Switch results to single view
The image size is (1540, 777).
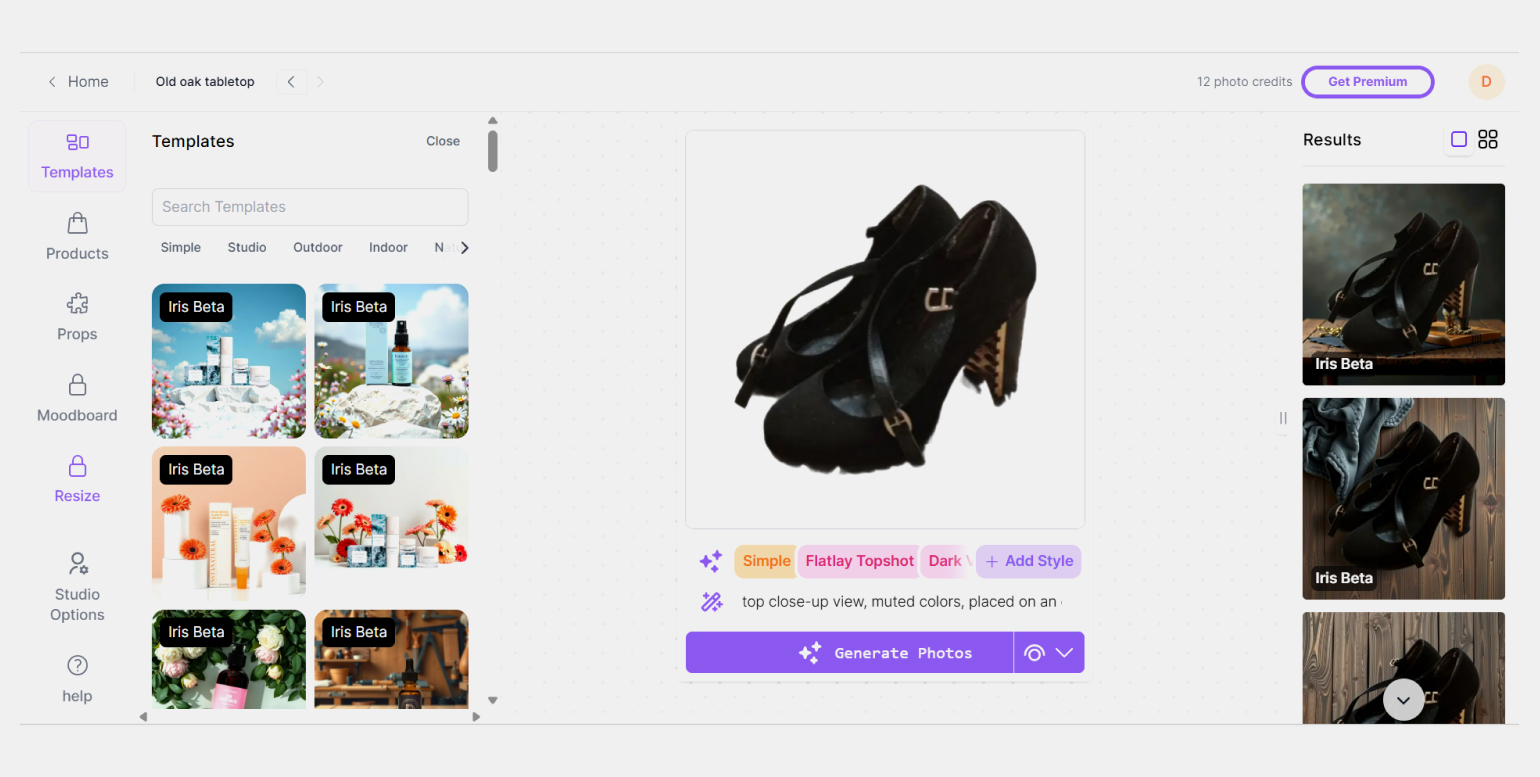pos(1458,140)
